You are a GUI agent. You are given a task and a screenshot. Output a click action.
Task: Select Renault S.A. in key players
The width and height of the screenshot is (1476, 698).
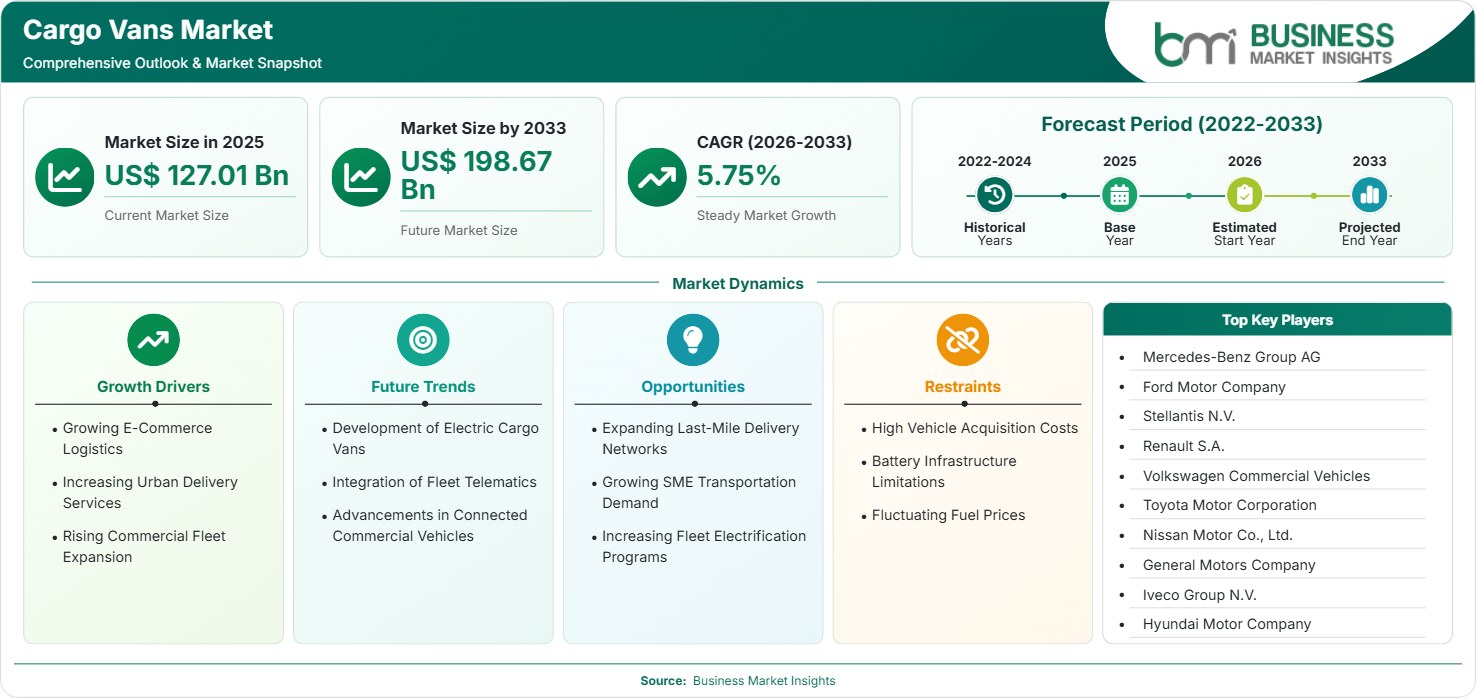click(1183, 446)
